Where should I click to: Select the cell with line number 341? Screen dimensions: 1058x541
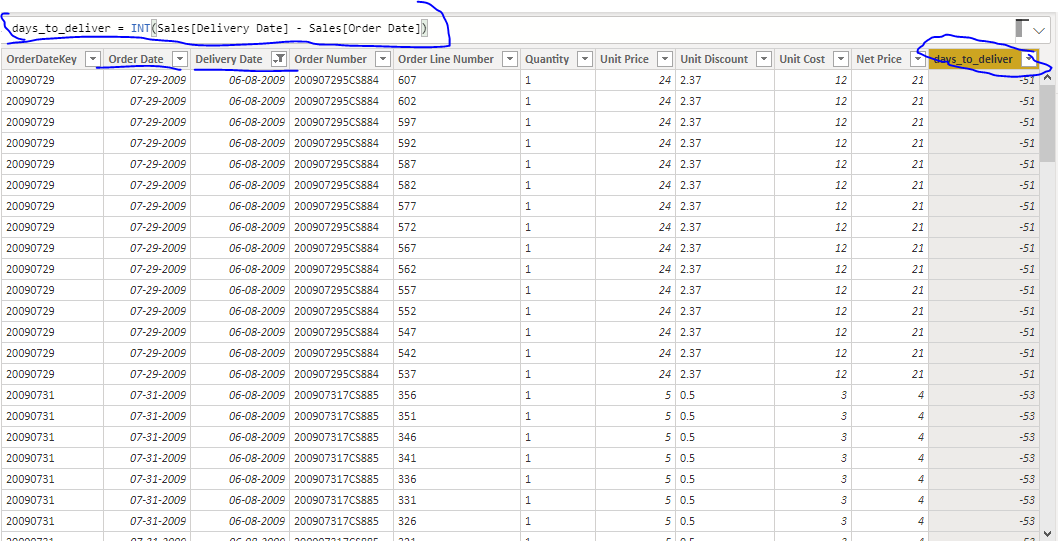tap(457, 458)
